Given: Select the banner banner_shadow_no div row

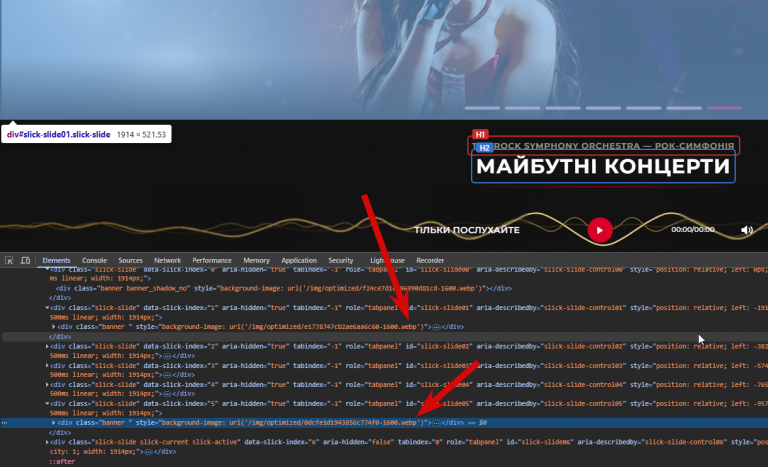Looking at the screenshot, I should point(284,289).
